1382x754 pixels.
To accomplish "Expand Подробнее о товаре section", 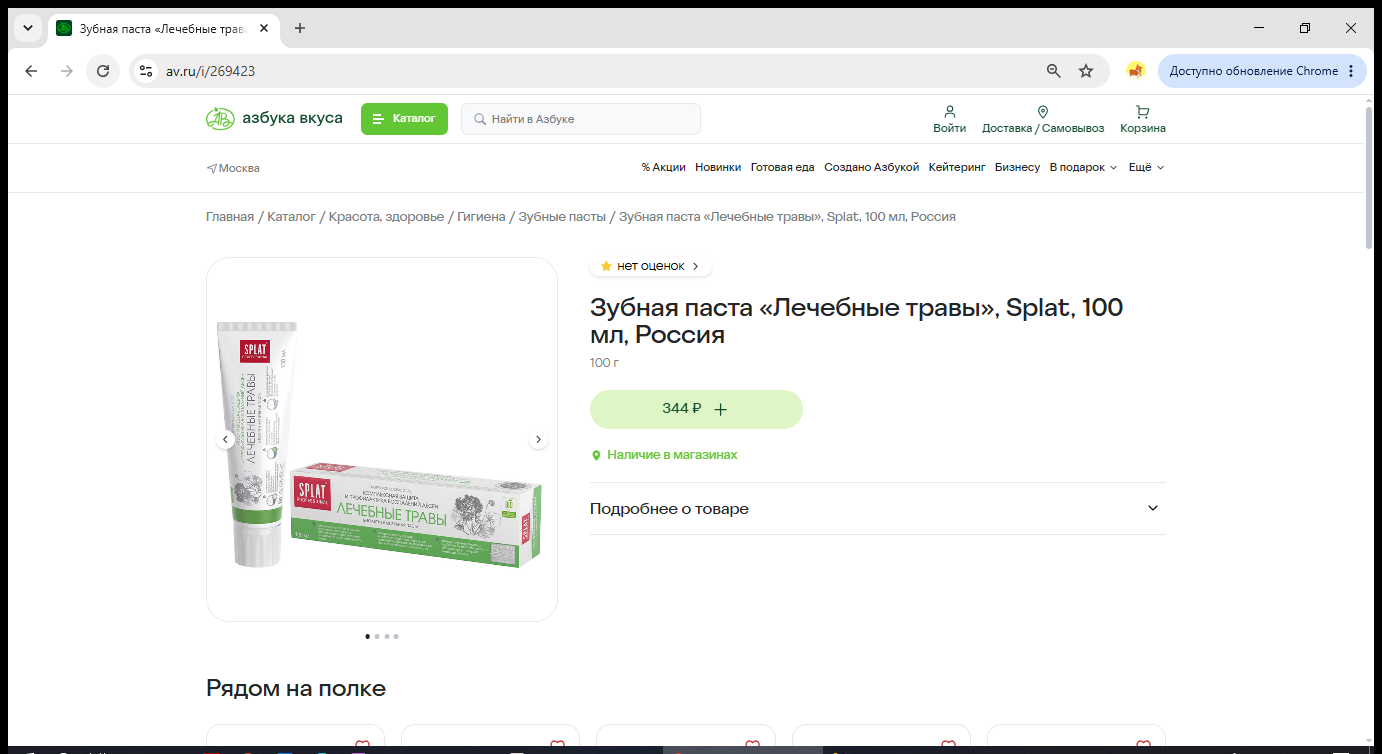I will [x=877, y=508].
